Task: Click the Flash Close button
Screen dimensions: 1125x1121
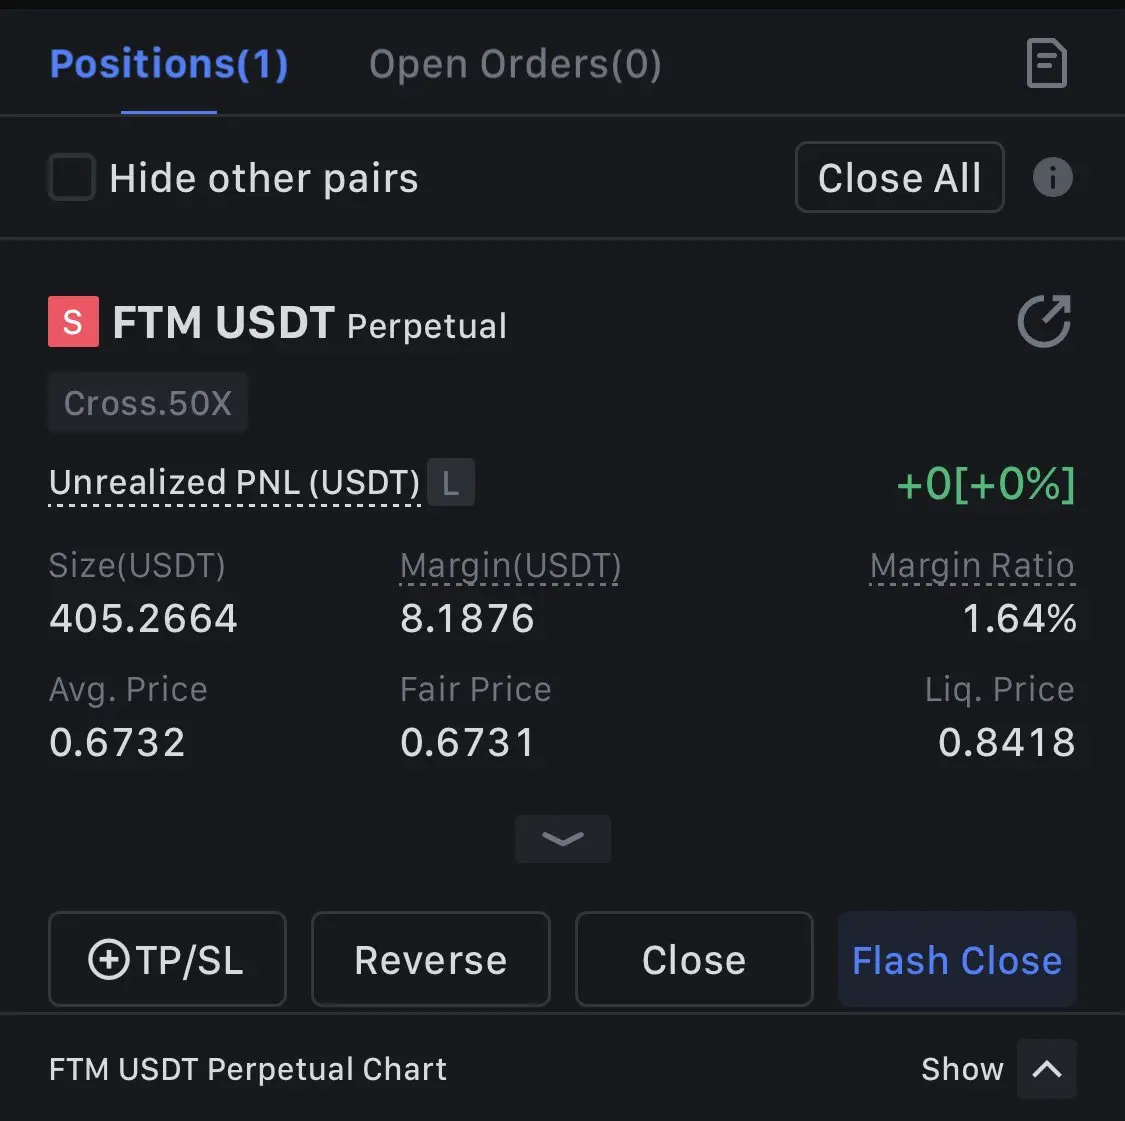Action: point(957,960)
